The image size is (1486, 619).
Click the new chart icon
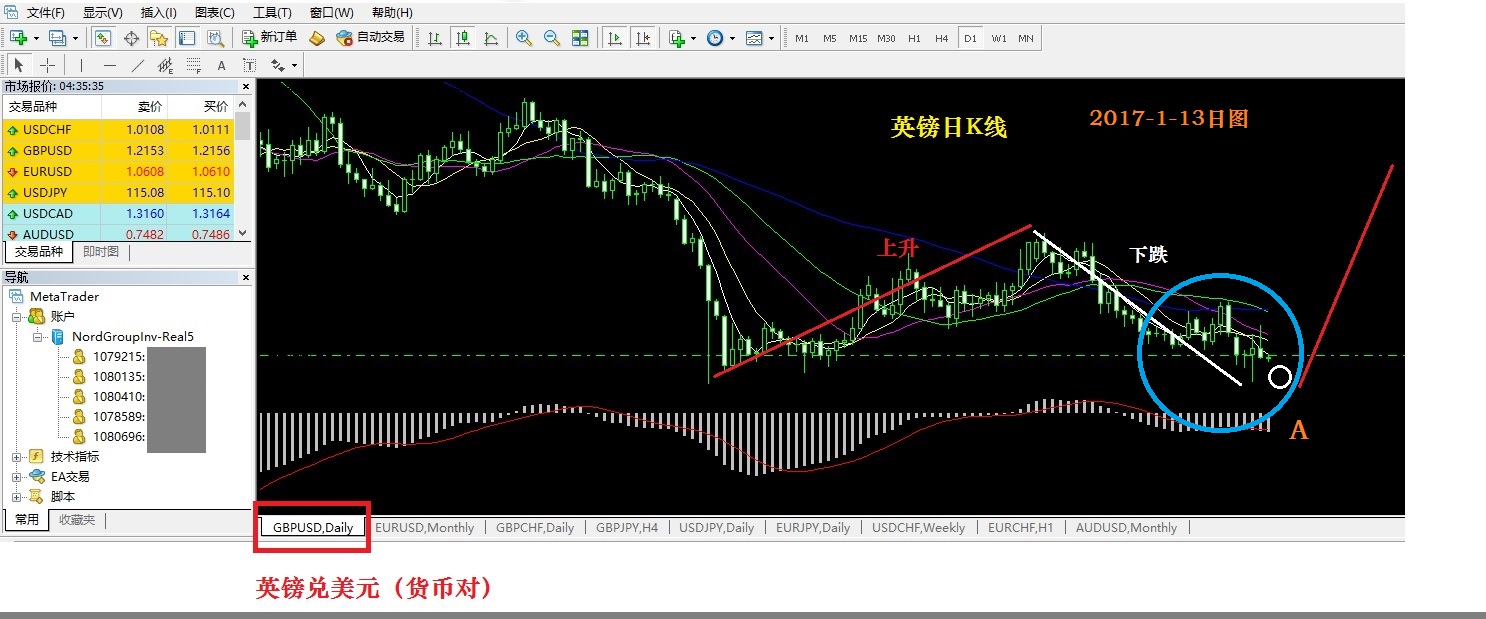[18, 38]
